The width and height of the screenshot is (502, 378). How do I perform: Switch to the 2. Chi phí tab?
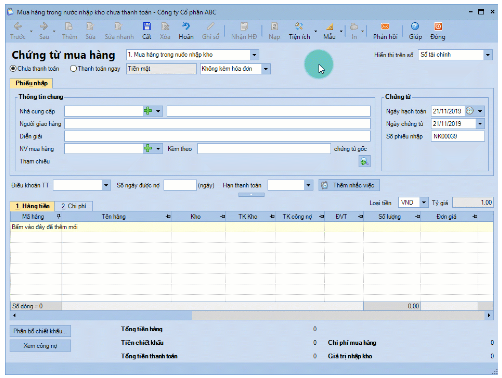(x=74, y=206)
